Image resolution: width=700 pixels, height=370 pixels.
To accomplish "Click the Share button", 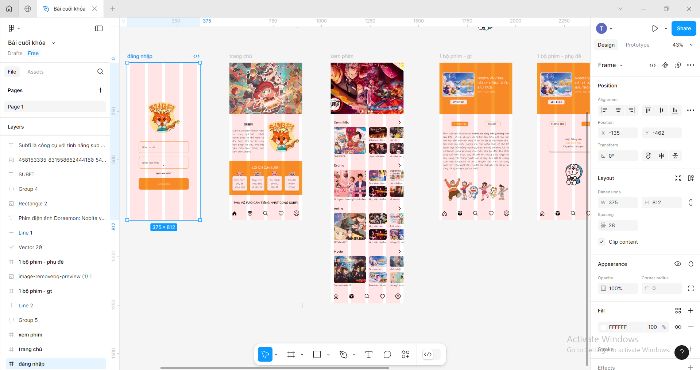I will point(683,28).
